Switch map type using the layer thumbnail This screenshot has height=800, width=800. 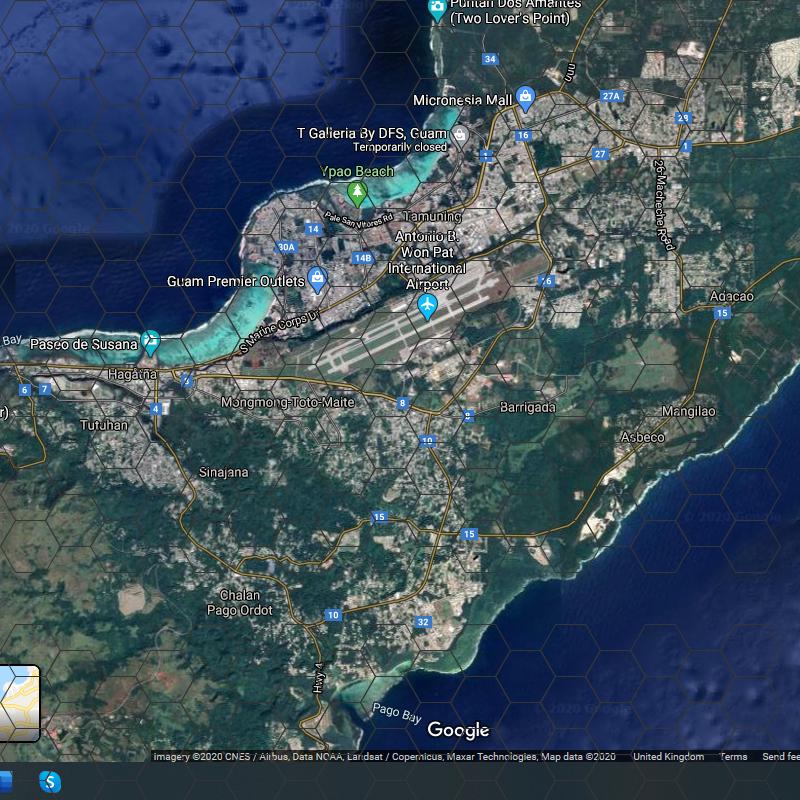pos(19,703)
